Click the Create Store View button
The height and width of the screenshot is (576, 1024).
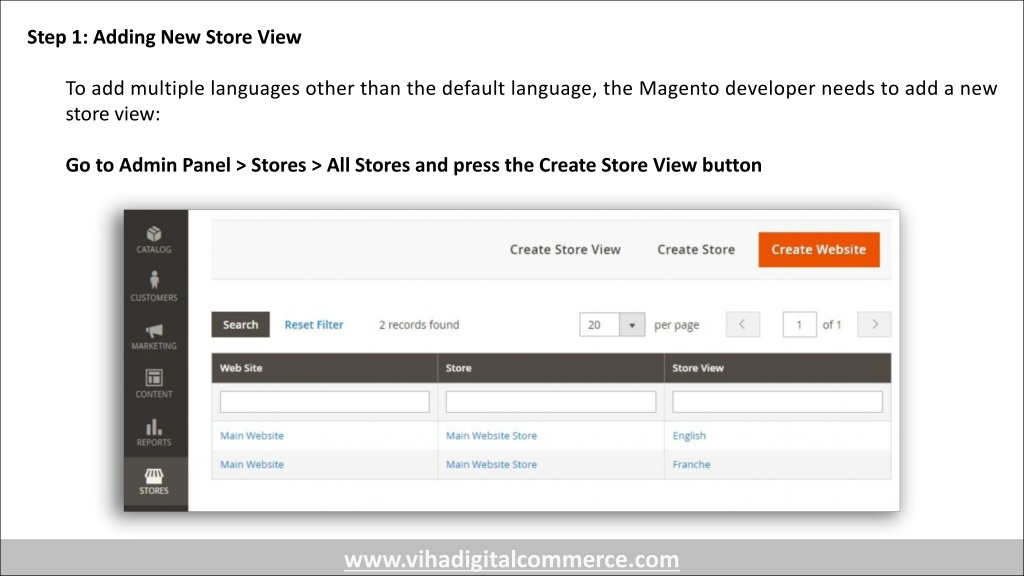[x=565, y=249]
